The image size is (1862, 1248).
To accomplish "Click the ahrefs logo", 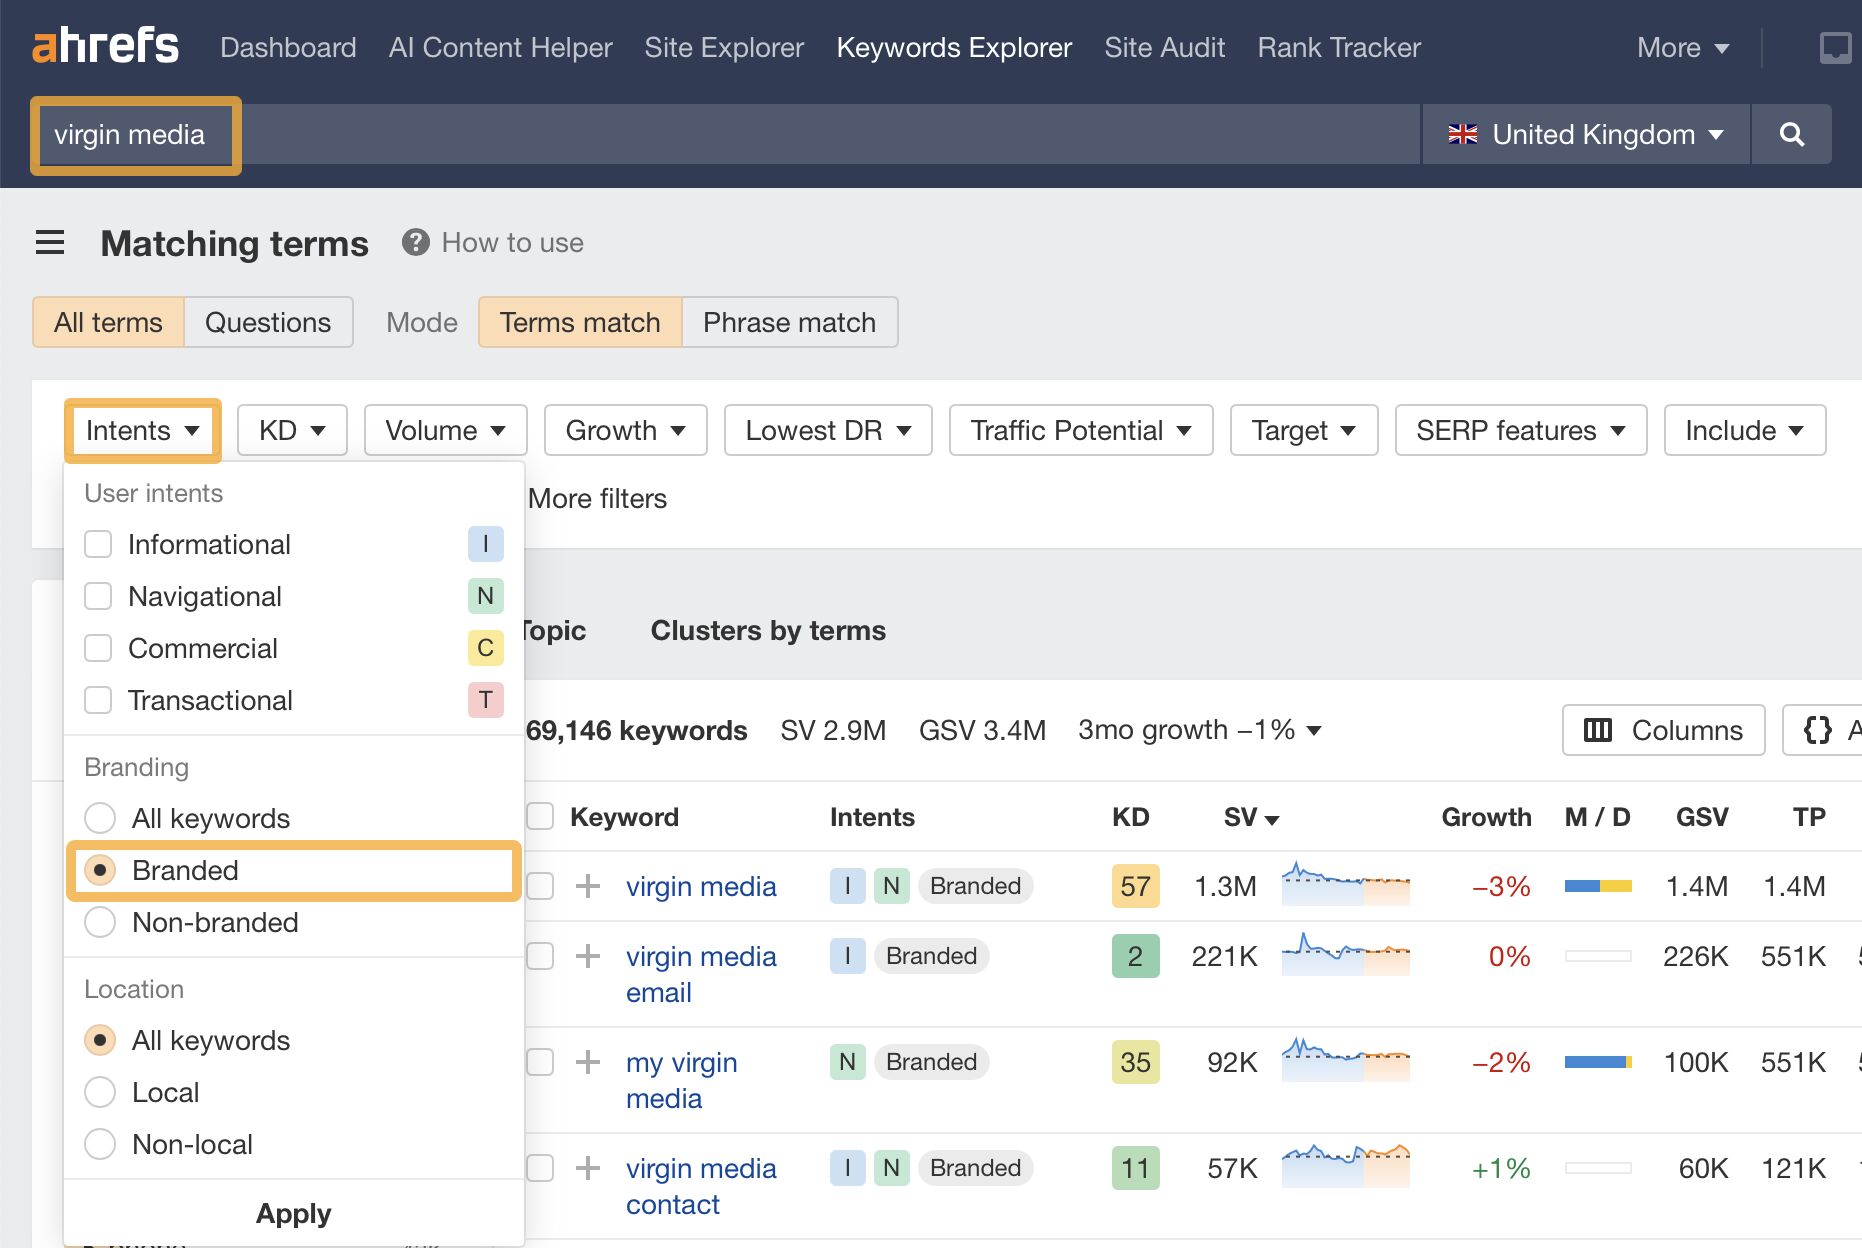I will [106, 45].
